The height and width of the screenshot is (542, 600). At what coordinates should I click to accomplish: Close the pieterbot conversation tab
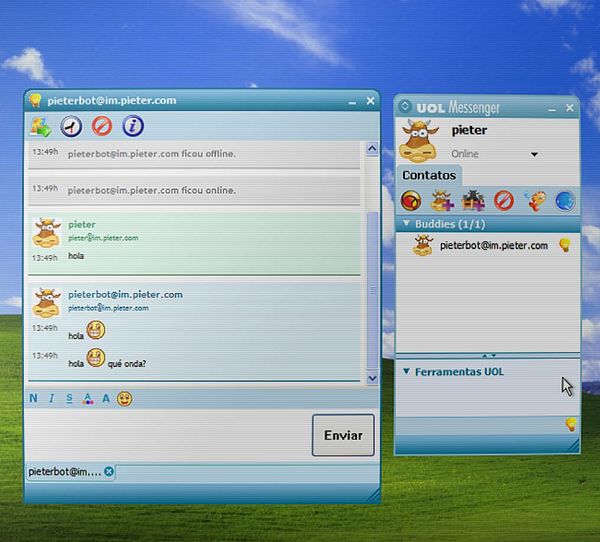point(109,472)
